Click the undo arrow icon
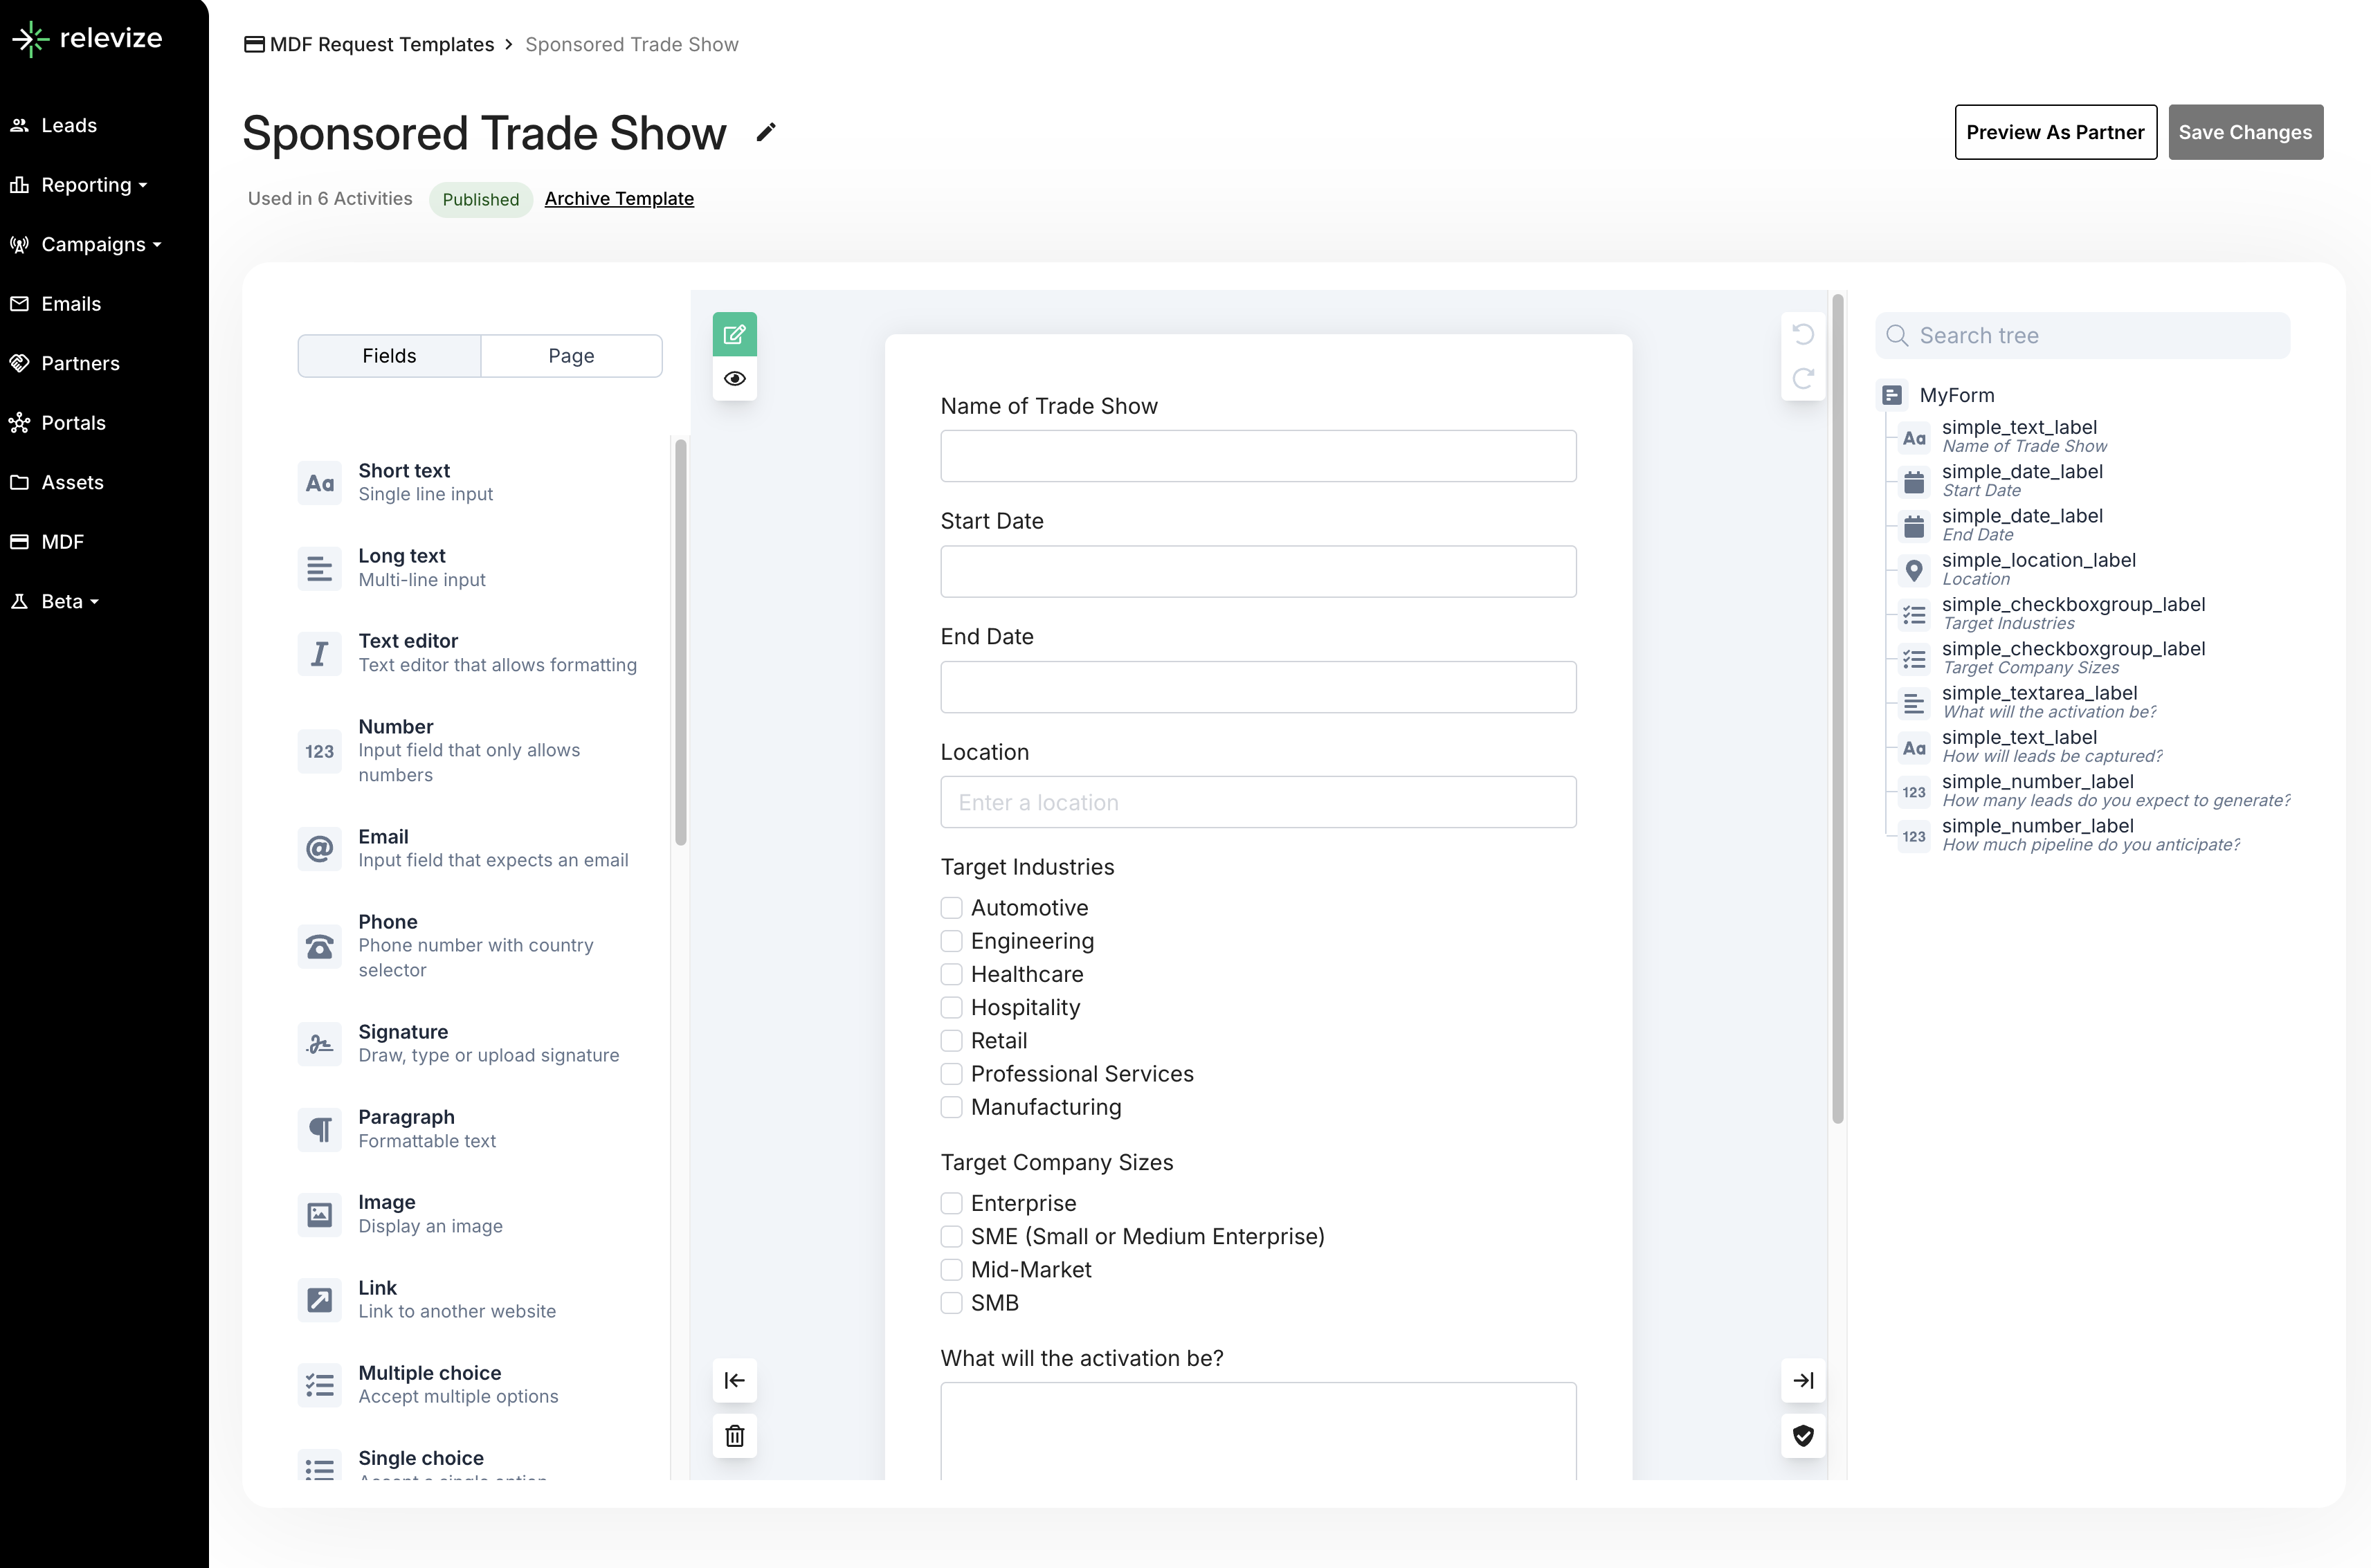Viewport: 2371px width, 1568px height. (x=1802, y=334)
